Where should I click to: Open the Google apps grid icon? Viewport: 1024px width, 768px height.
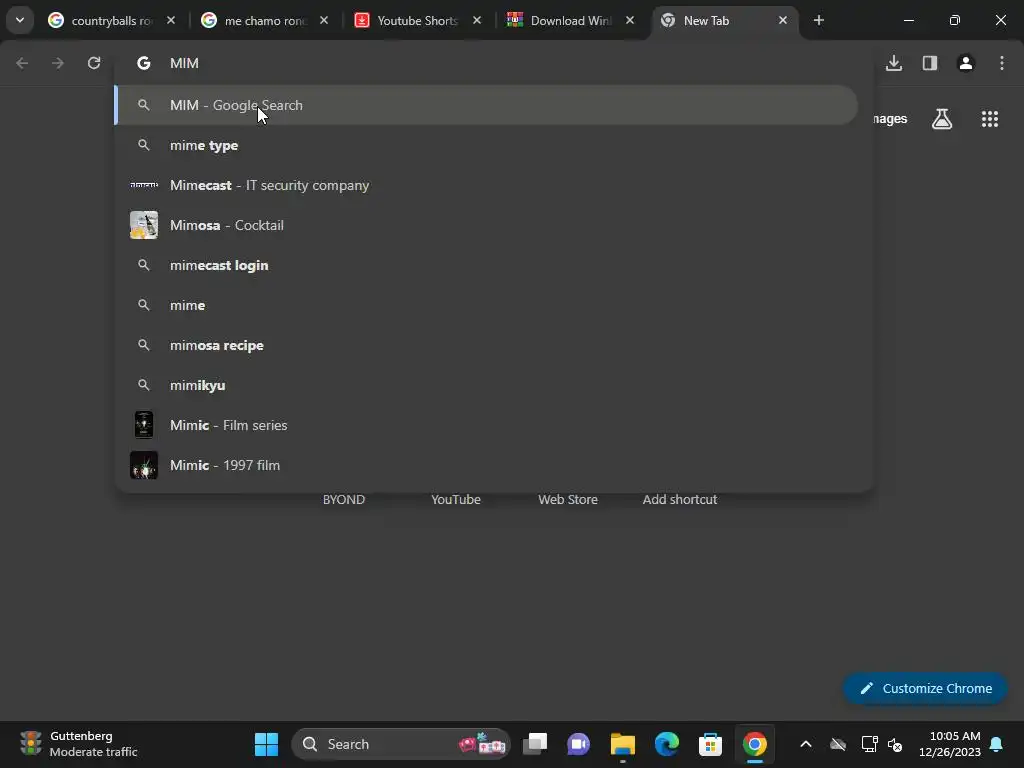(990, 119)
